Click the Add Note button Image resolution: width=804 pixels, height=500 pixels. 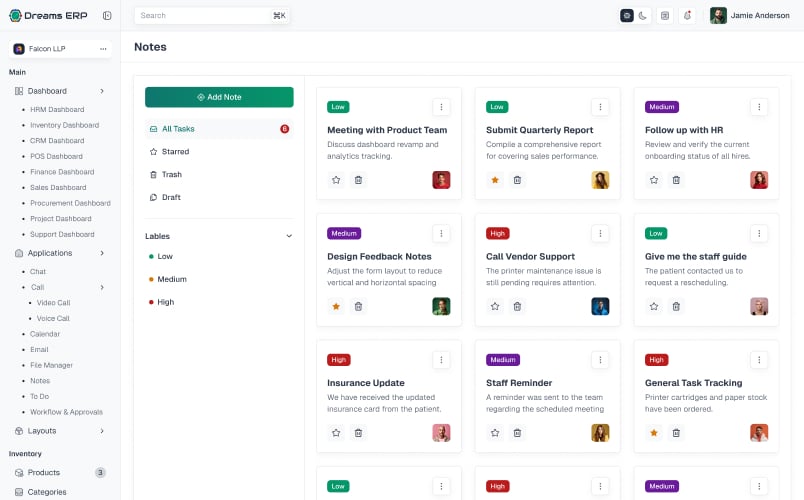click(x=219, y=97)
